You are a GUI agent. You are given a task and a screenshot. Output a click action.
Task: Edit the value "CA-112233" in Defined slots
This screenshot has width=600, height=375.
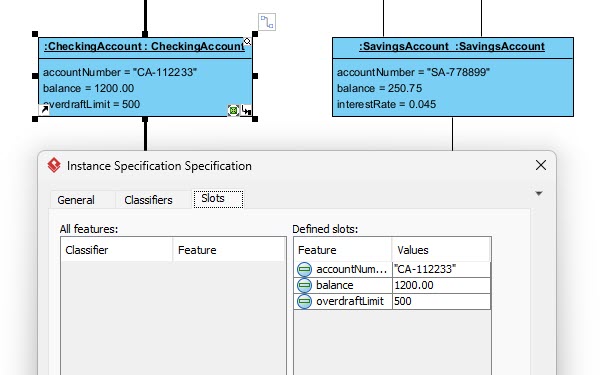pos(441,269)
